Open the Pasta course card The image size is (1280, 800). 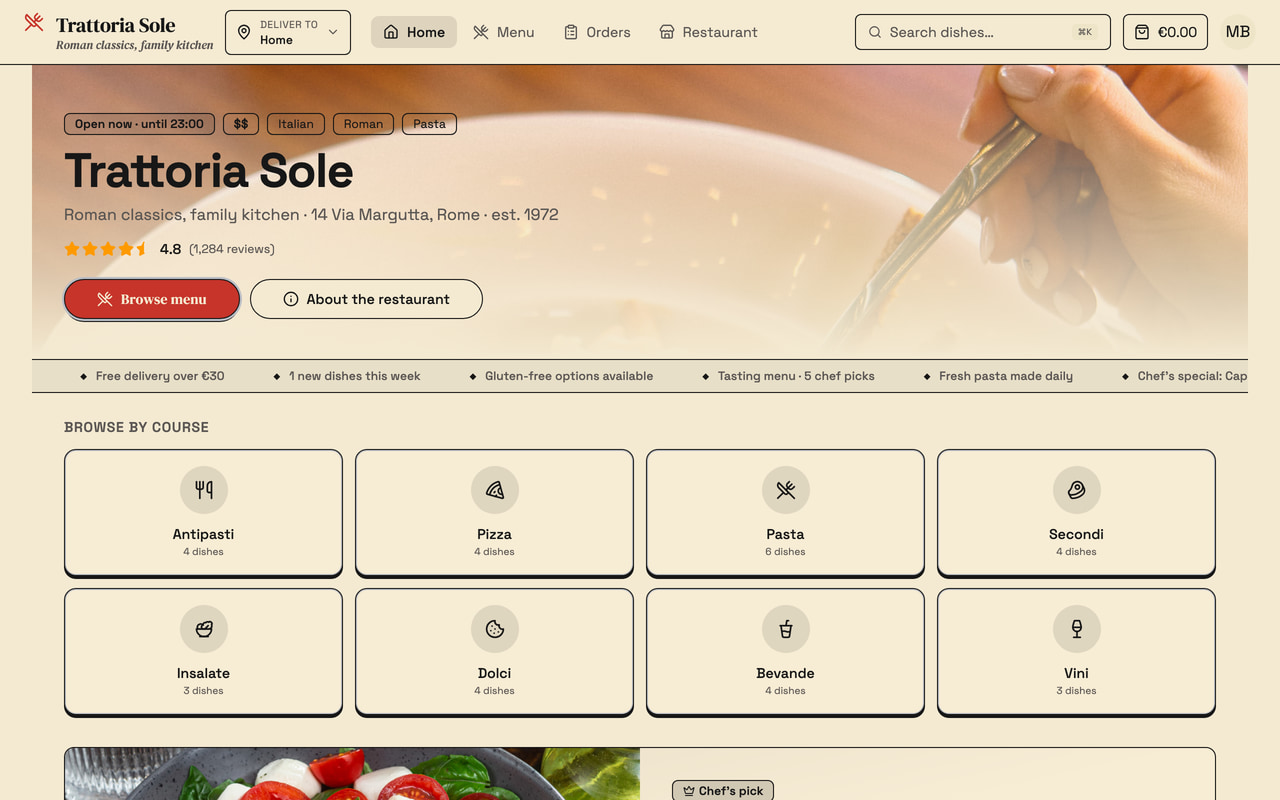785,512
